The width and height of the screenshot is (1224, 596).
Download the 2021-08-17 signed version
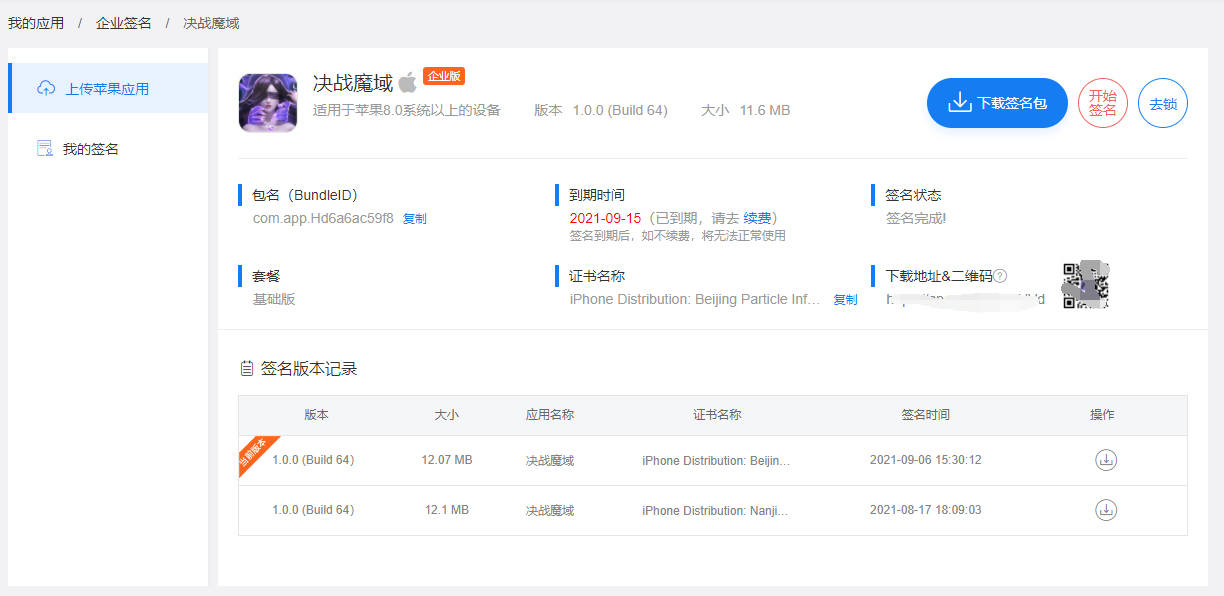click(x=1106, y=510)
